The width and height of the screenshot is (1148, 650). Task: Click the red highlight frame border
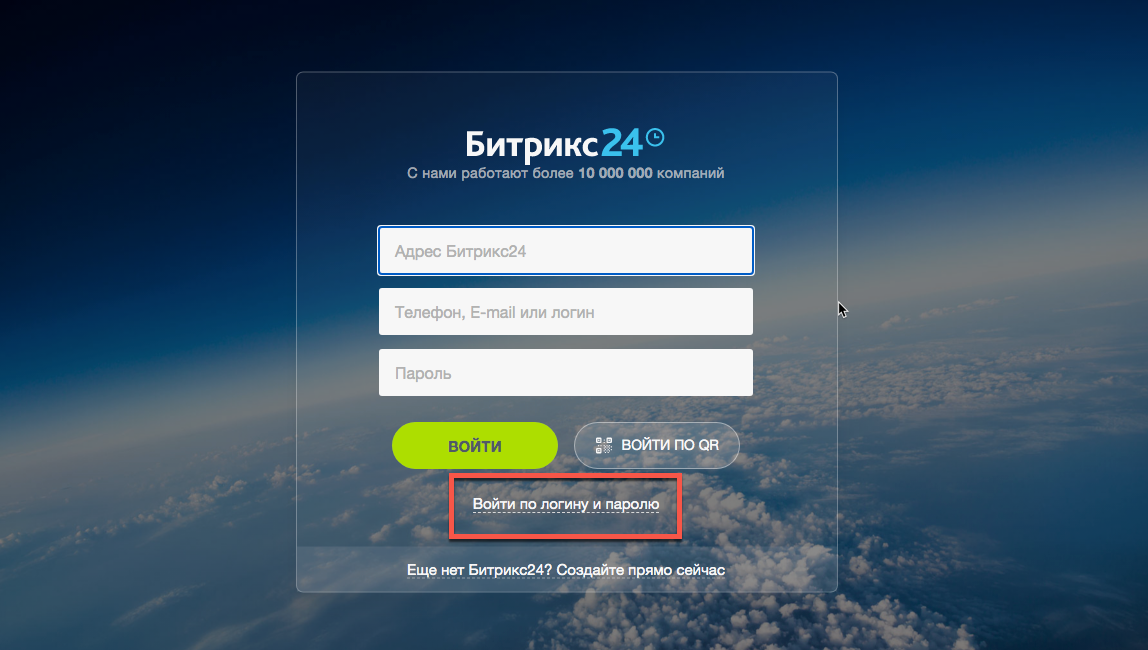point(565,476)
